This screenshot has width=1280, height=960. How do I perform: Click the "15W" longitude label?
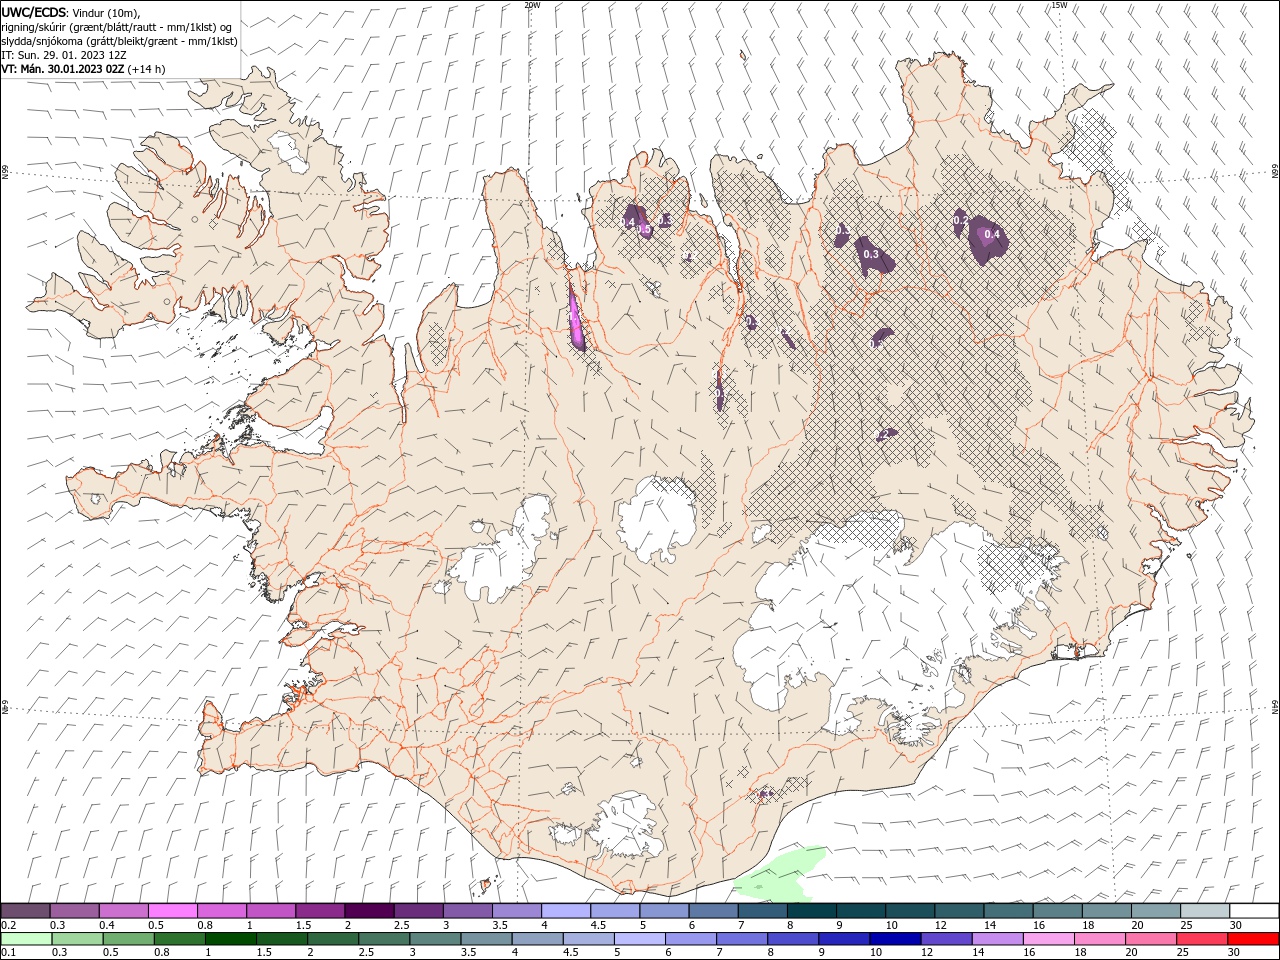point(1059,5)
